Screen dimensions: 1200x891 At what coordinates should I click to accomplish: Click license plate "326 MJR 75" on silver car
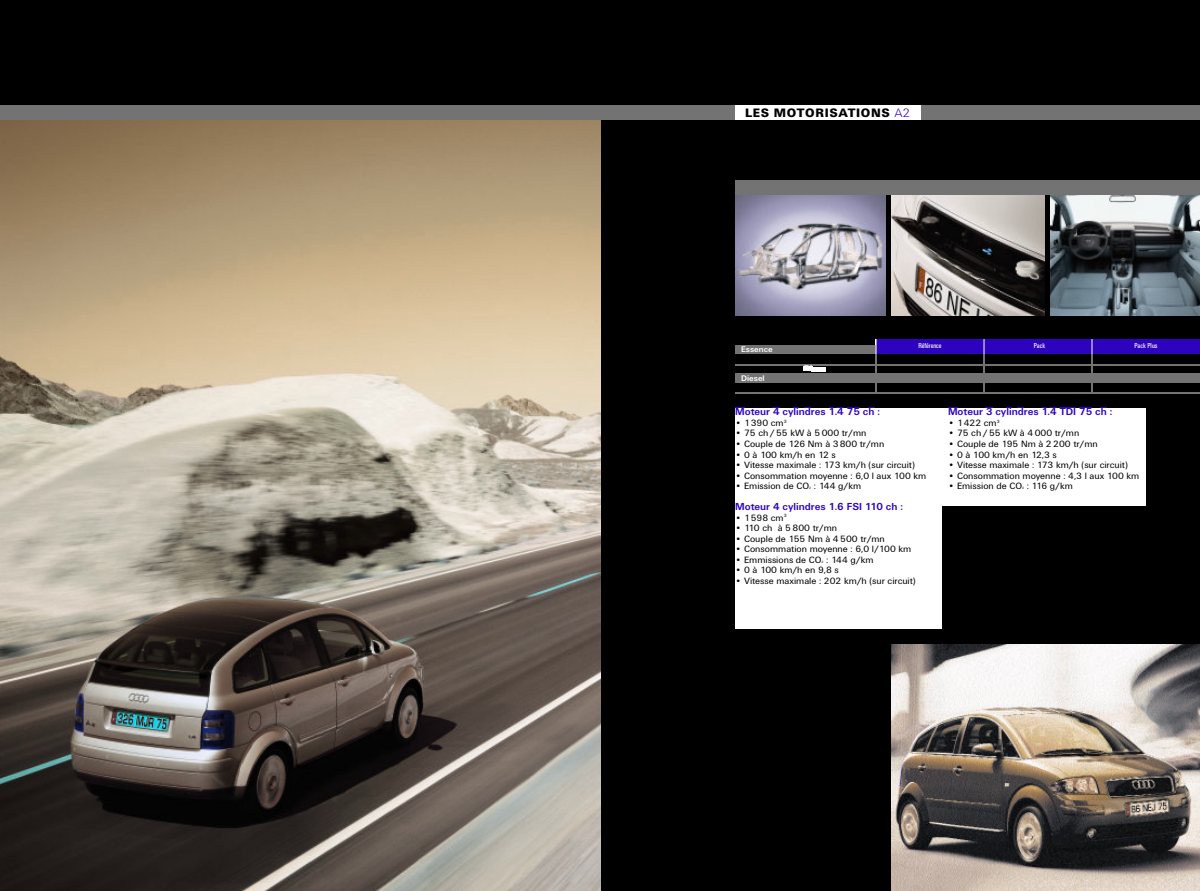point(141,721)
